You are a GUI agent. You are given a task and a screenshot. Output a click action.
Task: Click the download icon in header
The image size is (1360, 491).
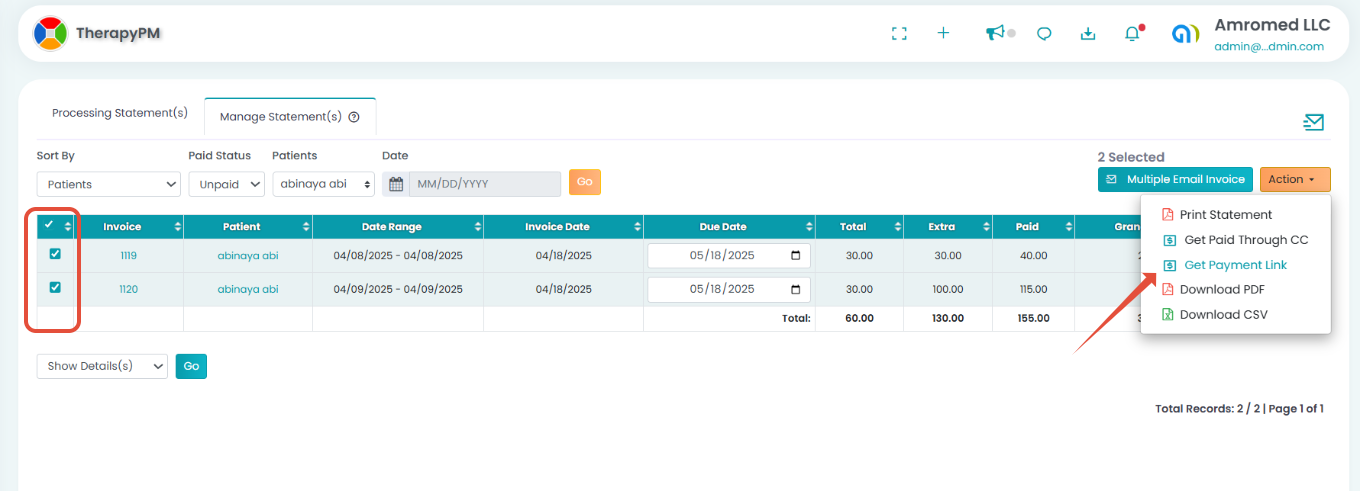pos(1088,33)
